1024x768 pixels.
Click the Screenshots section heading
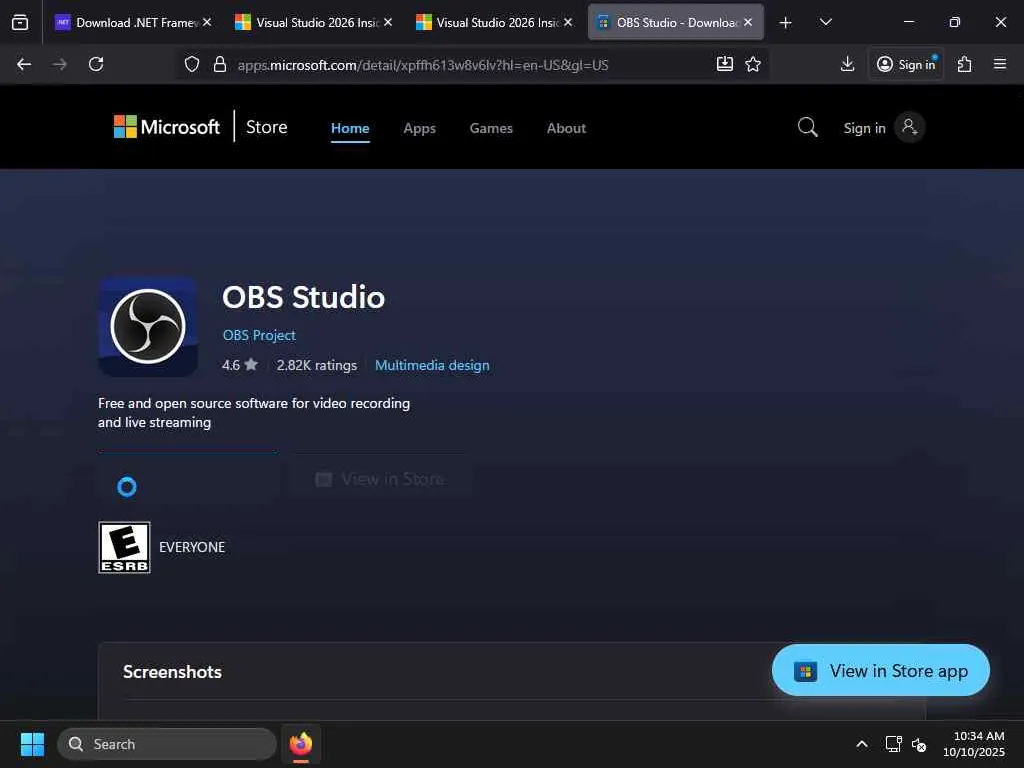pos(172,672)
